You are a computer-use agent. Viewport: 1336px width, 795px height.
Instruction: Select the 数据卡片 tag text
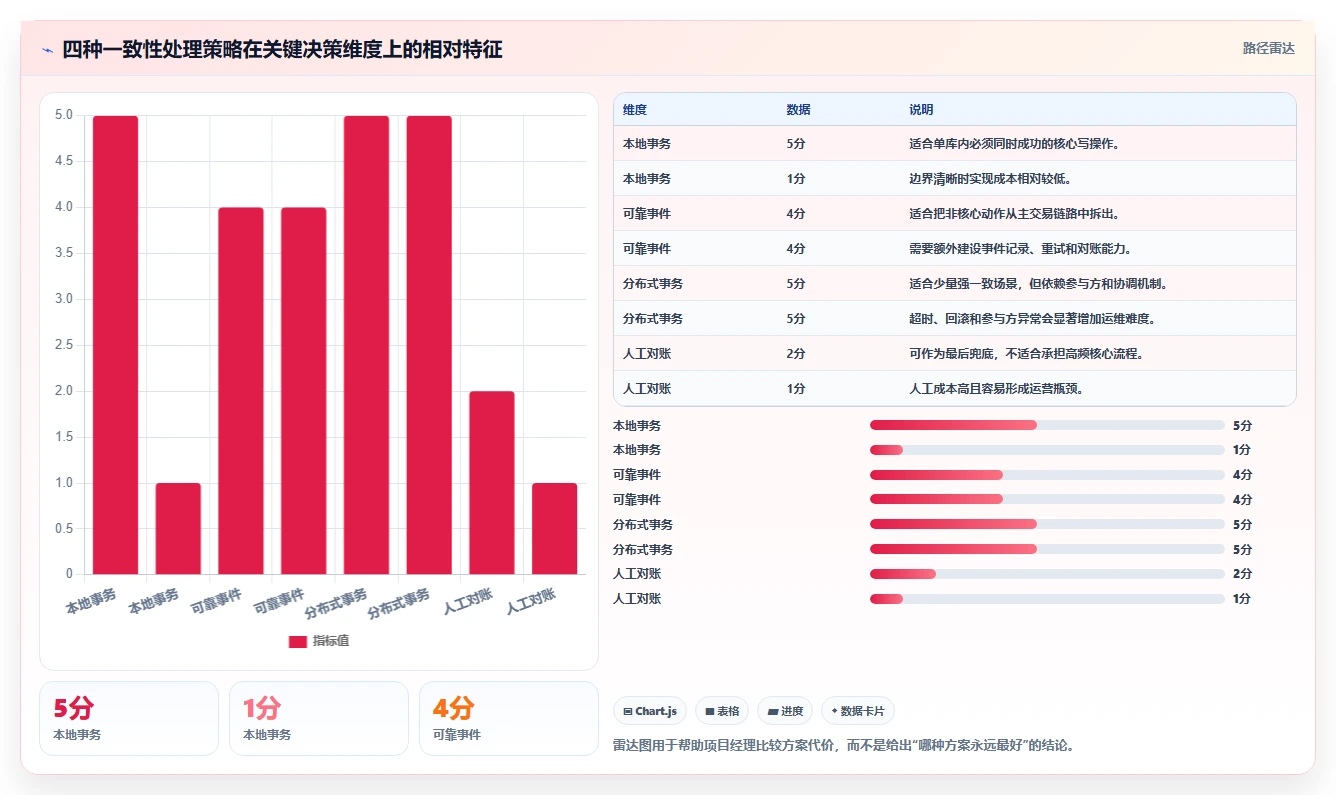[862, 712]
